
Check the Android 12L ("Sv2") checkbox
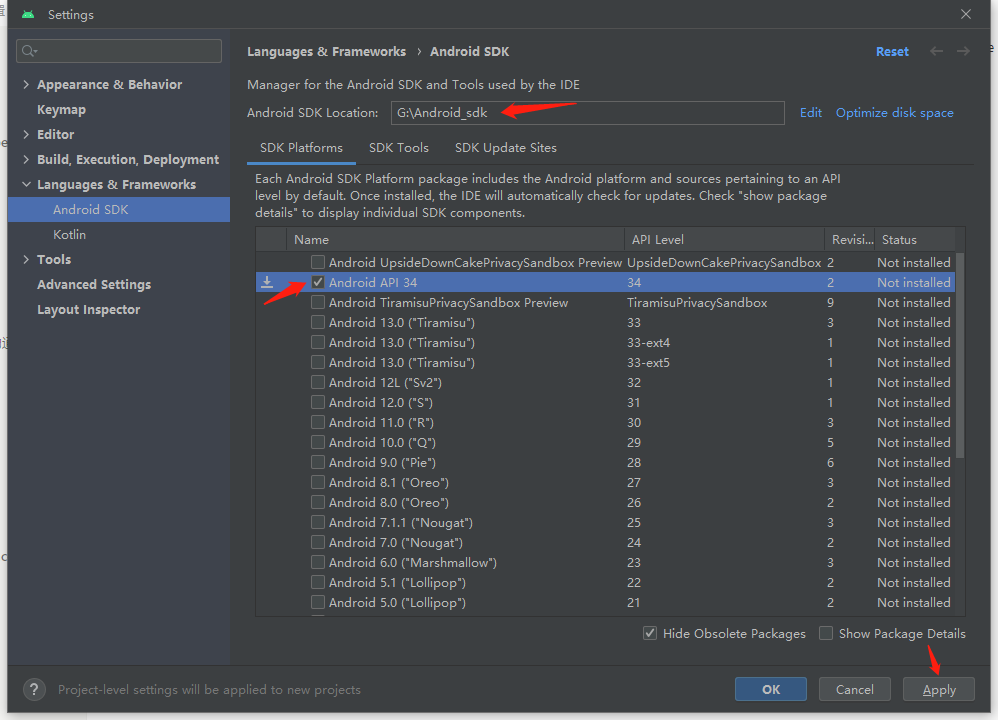point(318,382)
